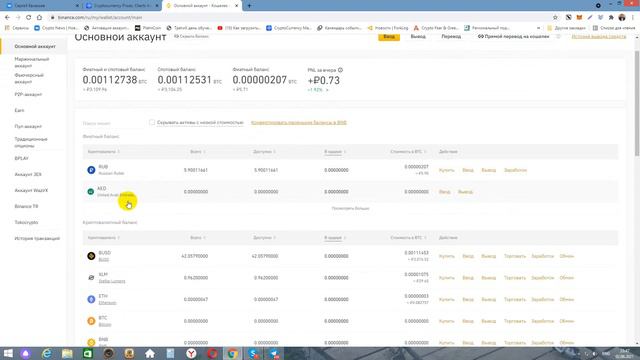Screen dimensions: 640x360
Task: Open P2P аккаунт in sidebar
Action: tap(28, 94)
